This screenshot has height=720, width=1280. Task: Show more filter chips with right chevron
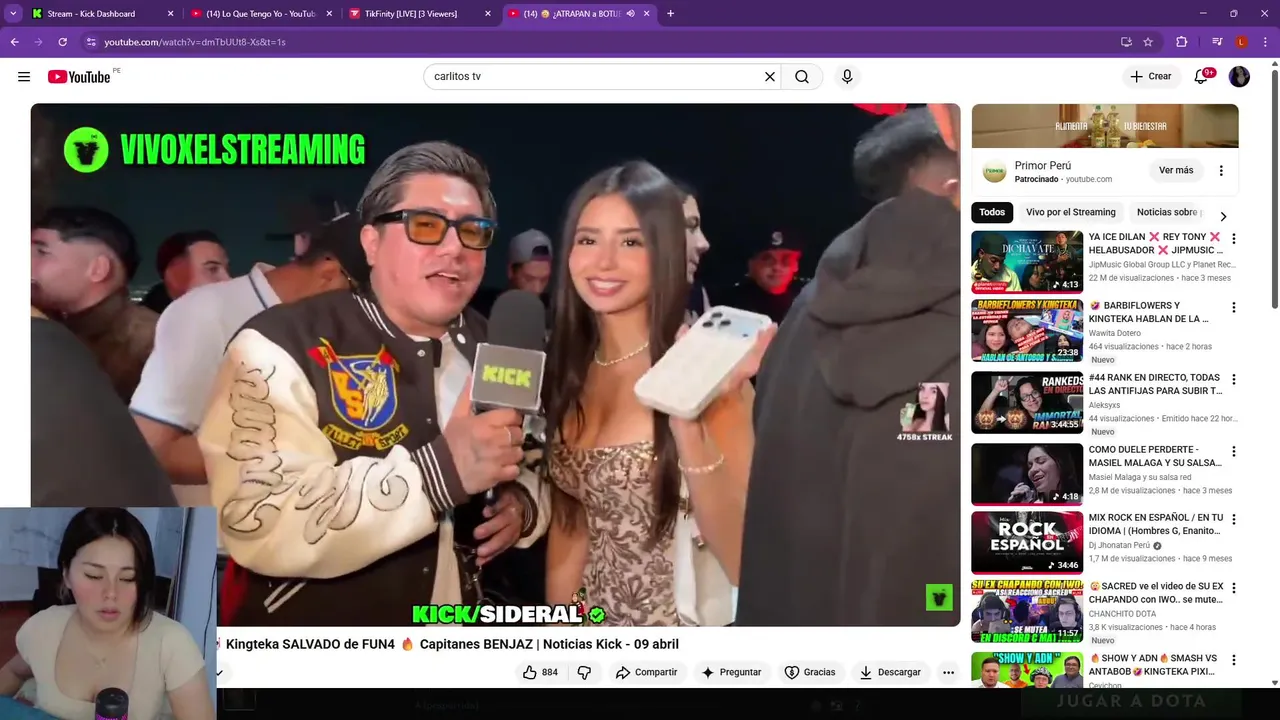[1223, 216]
